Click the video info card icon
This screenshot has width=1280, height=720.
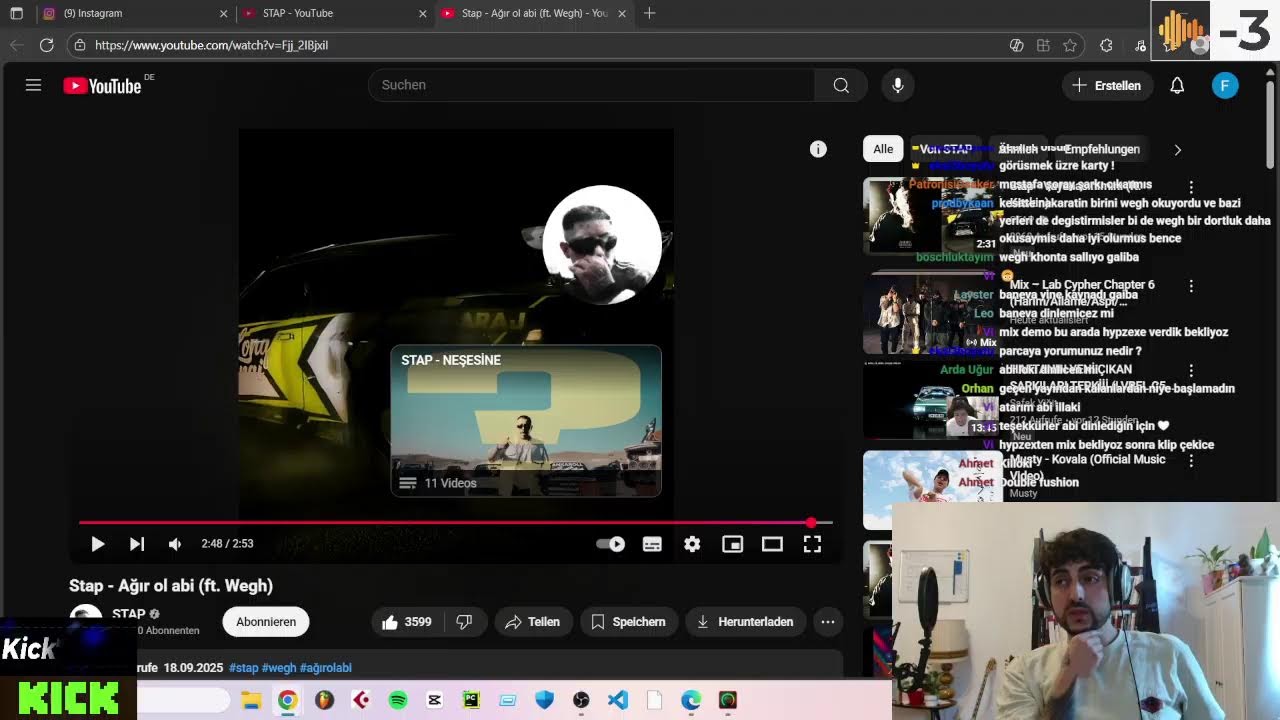(818, 149)
